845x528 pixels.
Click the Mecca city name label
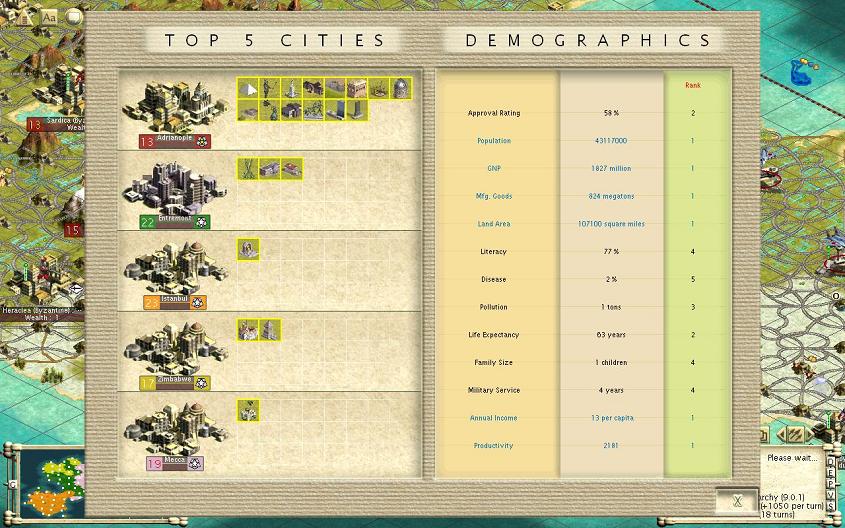(x=175, y=460)
